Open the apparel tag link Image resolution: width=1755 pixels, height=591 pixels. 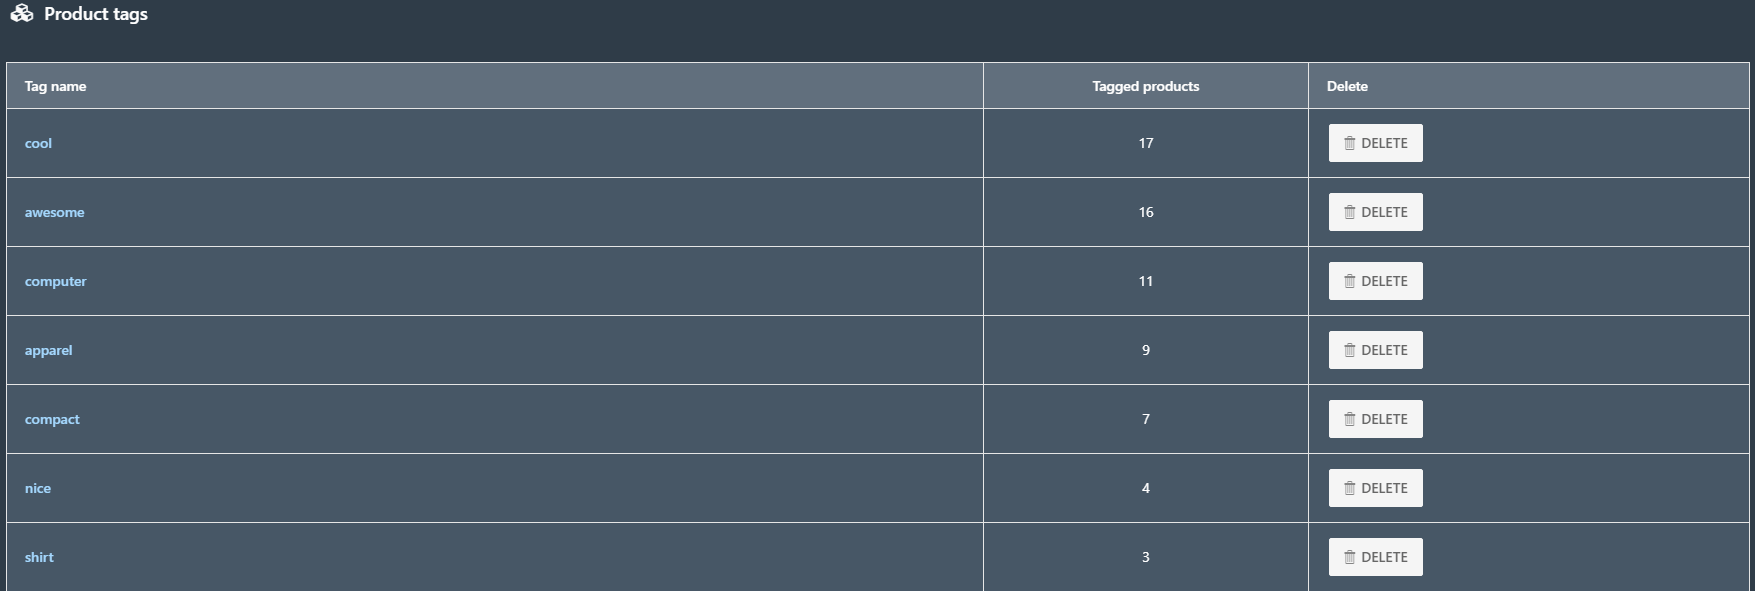coord(48,350)
